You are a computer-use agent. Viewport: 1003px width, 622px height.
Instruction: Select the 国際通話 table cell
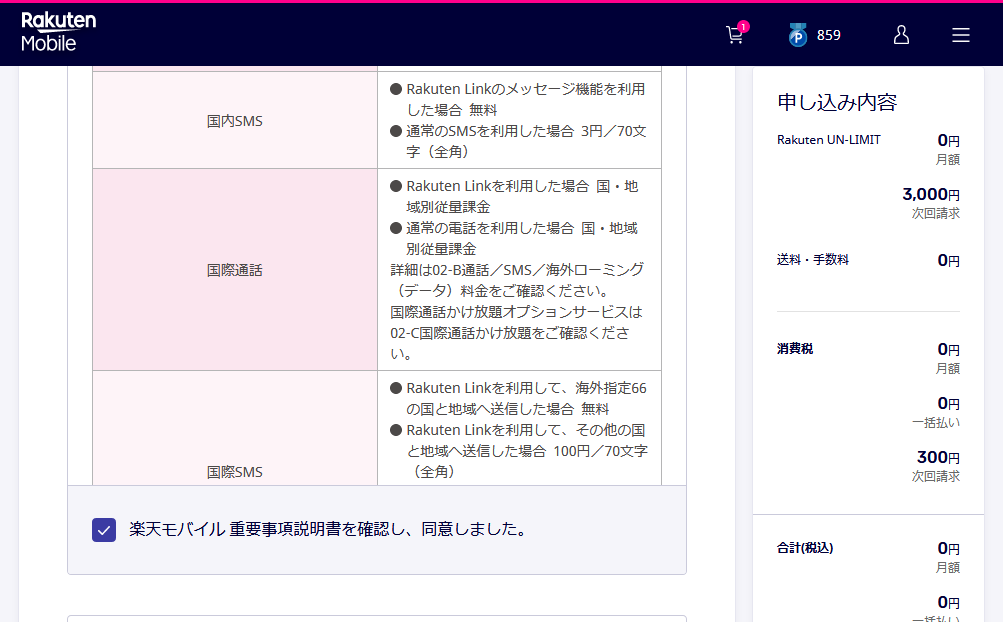(235, 270)
